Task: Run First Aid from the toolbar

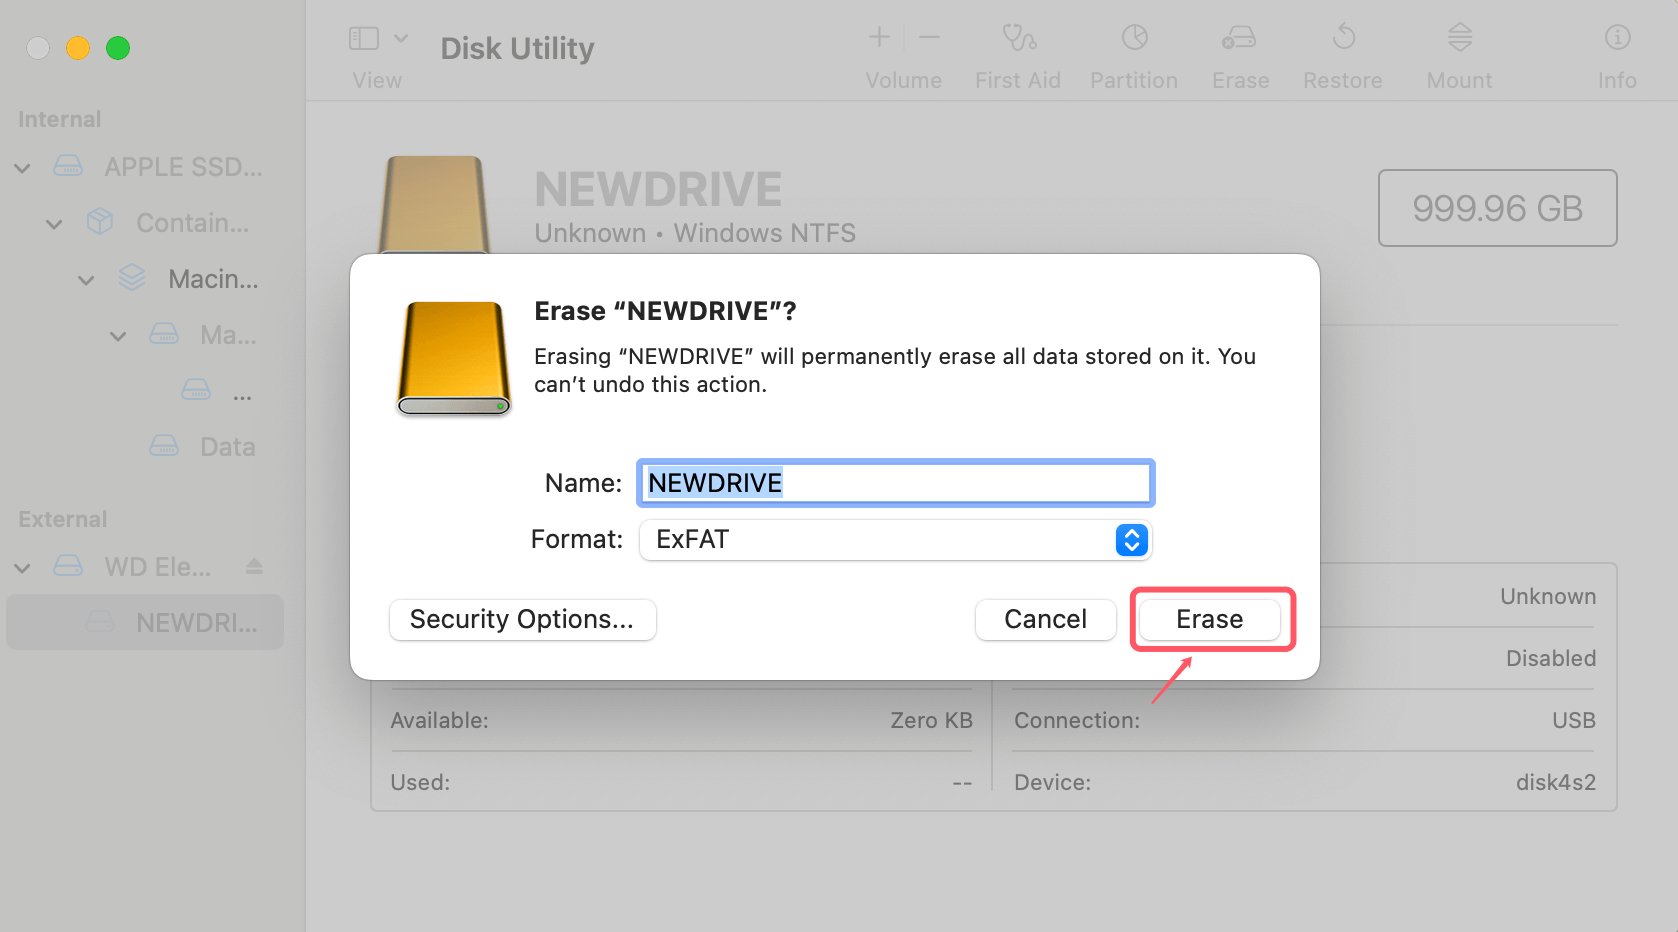Action: [x=1017, y=50]
